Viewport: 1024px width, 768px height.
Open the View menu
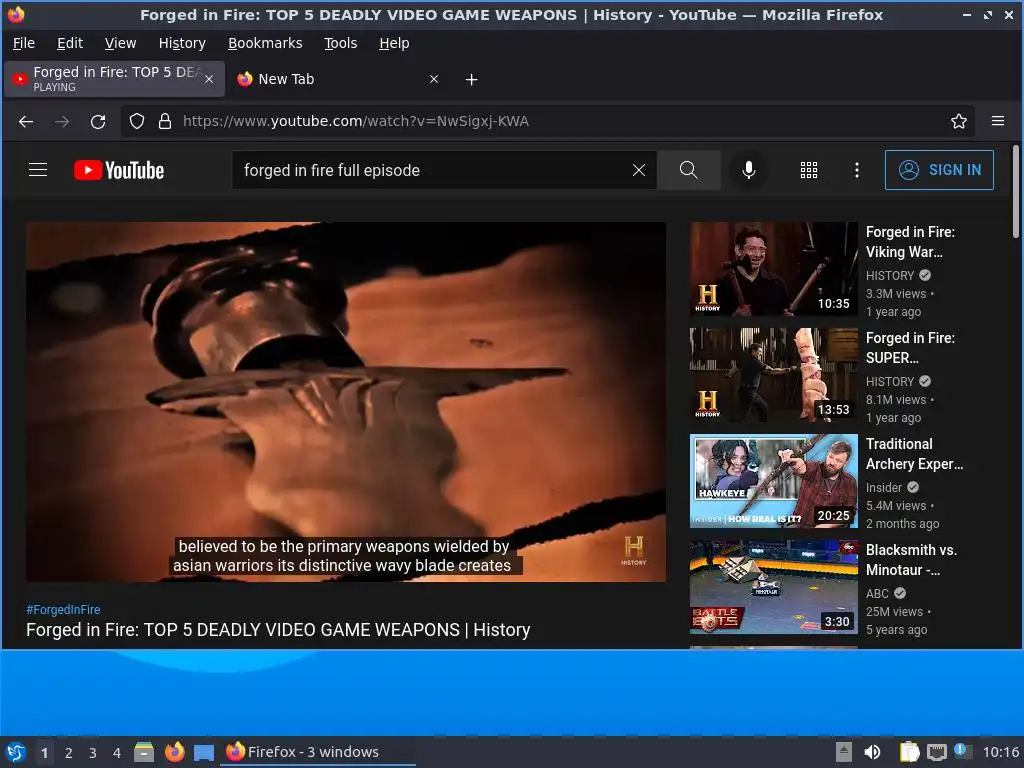click(121, 43)
